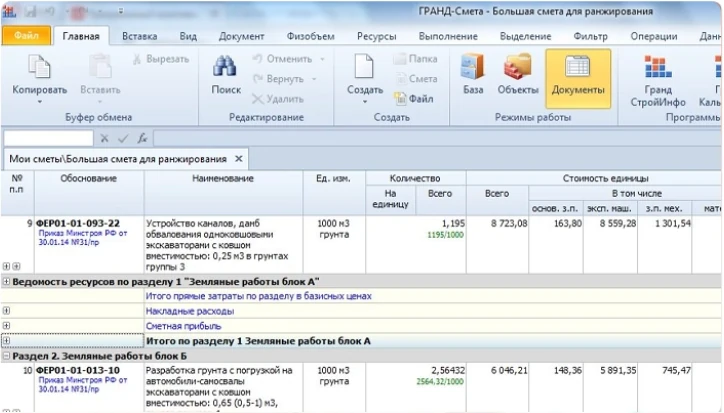Close the Большая смета для ранжирования document tab
This screenshot has width=724, height=413.
239,159
